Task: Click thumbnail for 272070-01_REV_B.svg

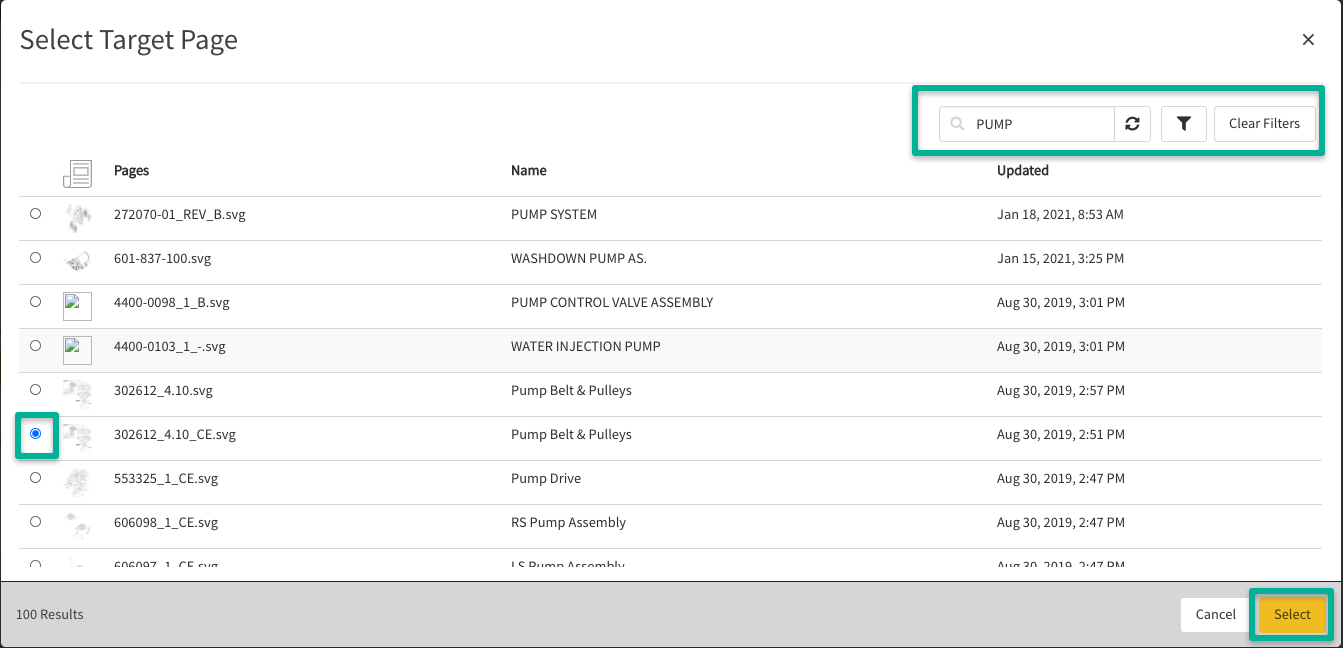Action: tap(77, 215)
